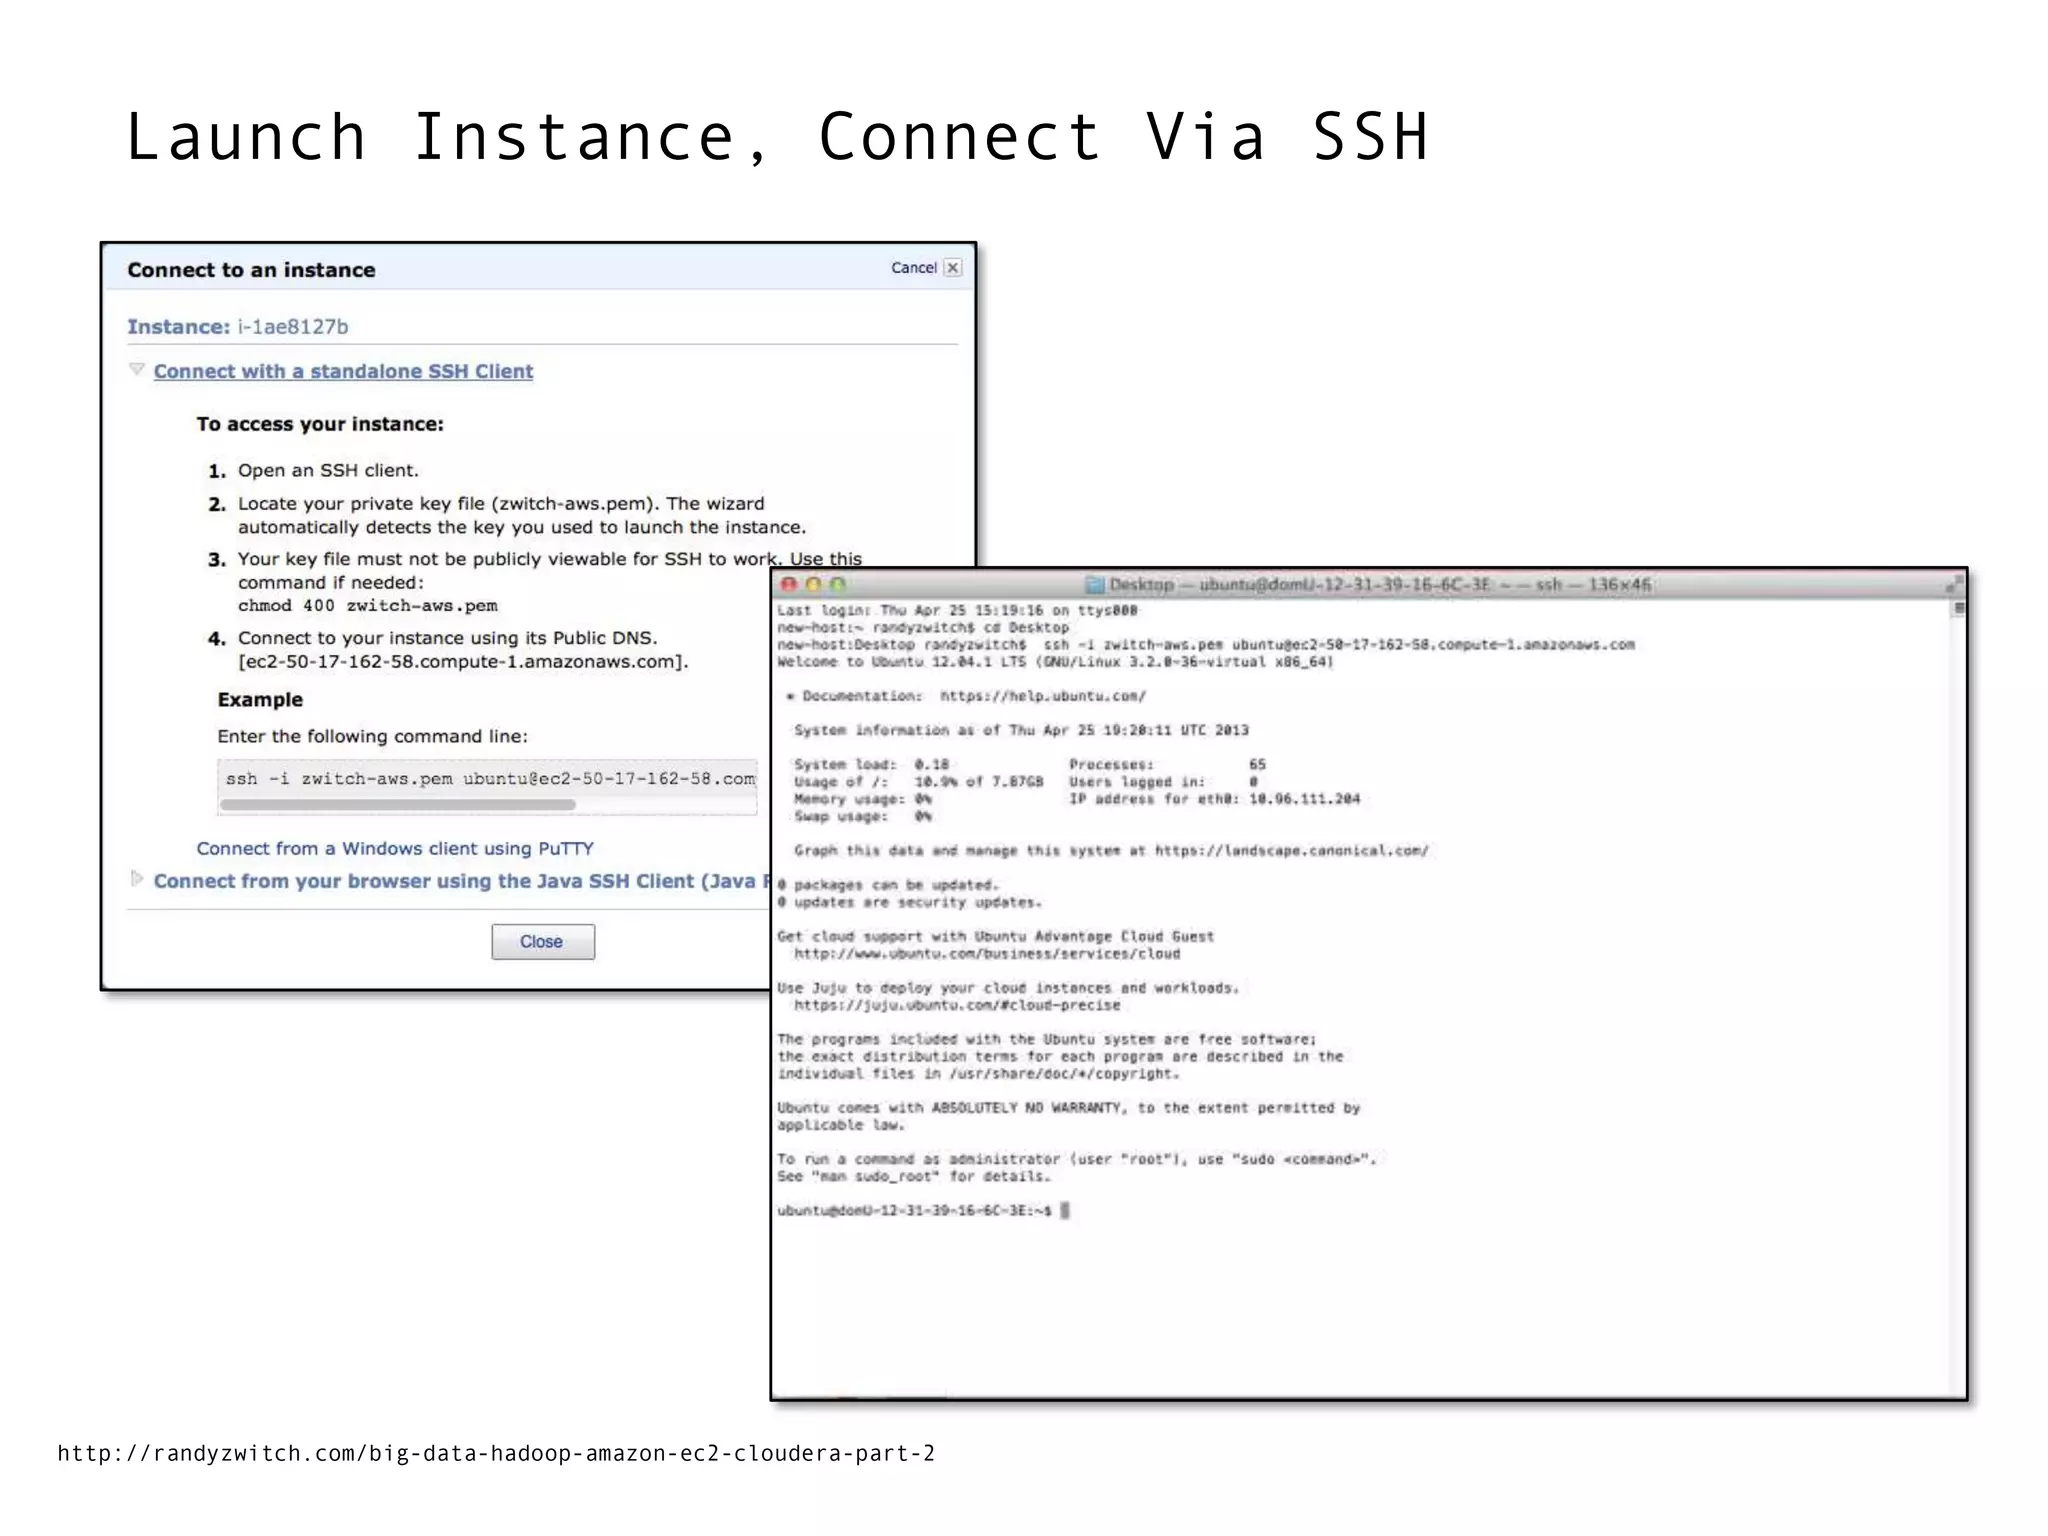Click the 'Example' heading in dialog
This screenshot has width=2048, height=1536.
tap(260, 700)
